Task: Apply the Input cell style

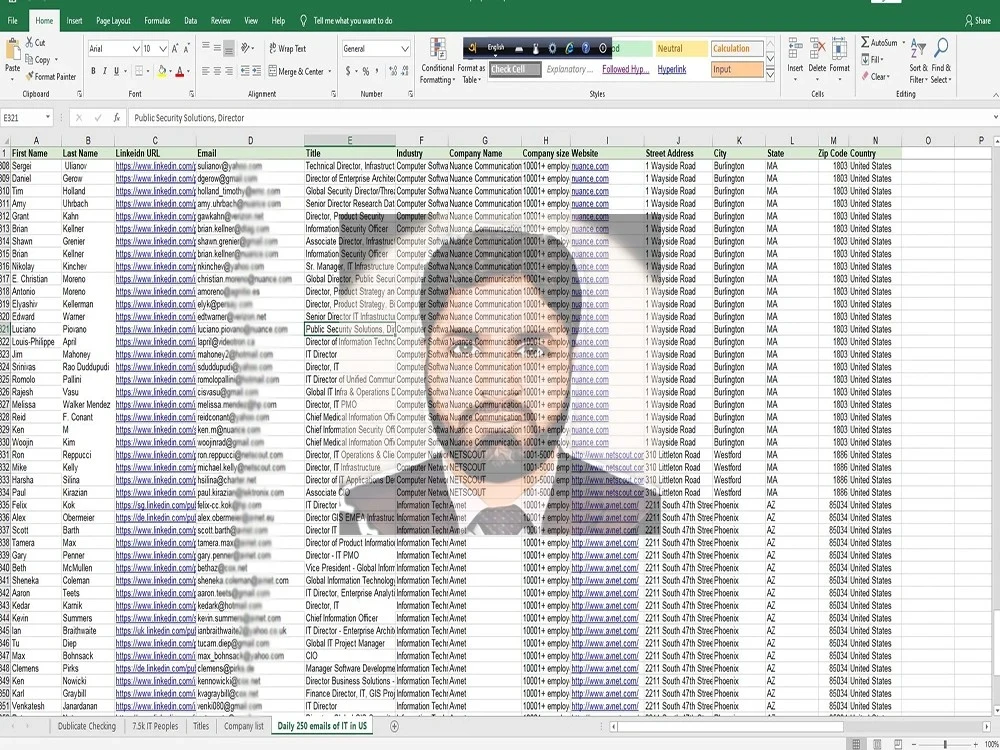Action: click(737, 69)
